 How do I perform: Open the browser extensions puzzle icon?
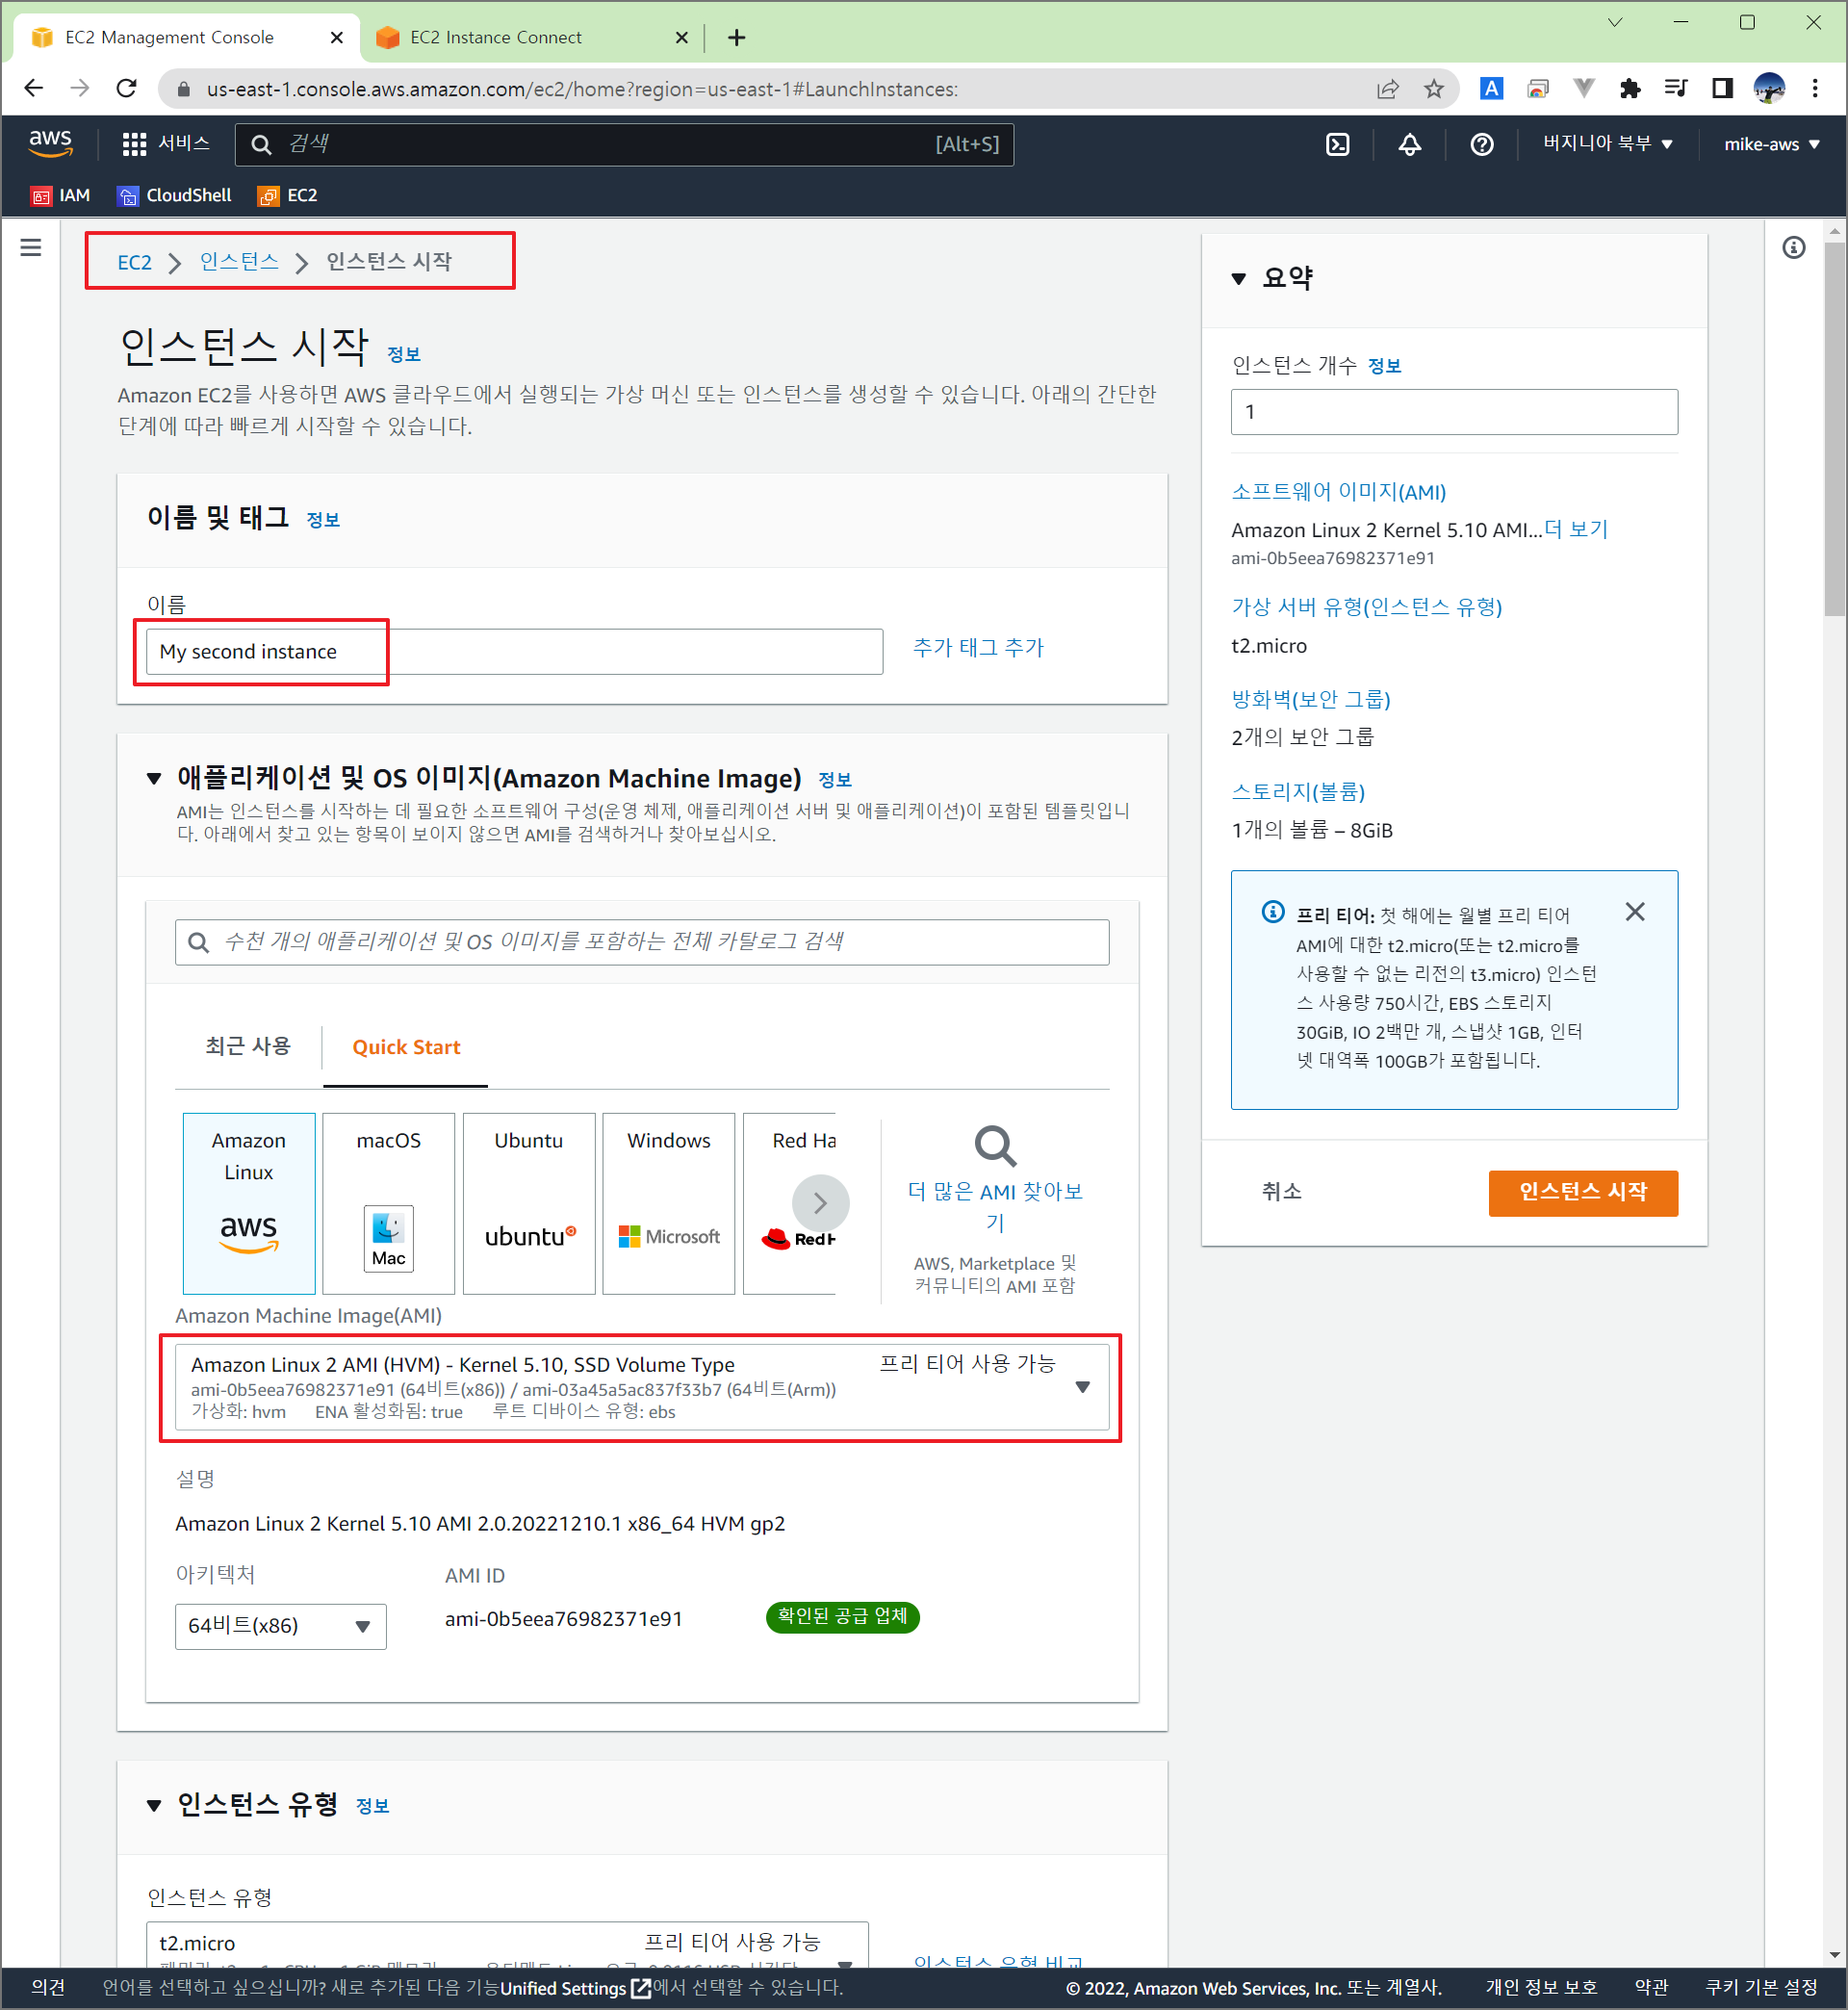pos(1629,89)
